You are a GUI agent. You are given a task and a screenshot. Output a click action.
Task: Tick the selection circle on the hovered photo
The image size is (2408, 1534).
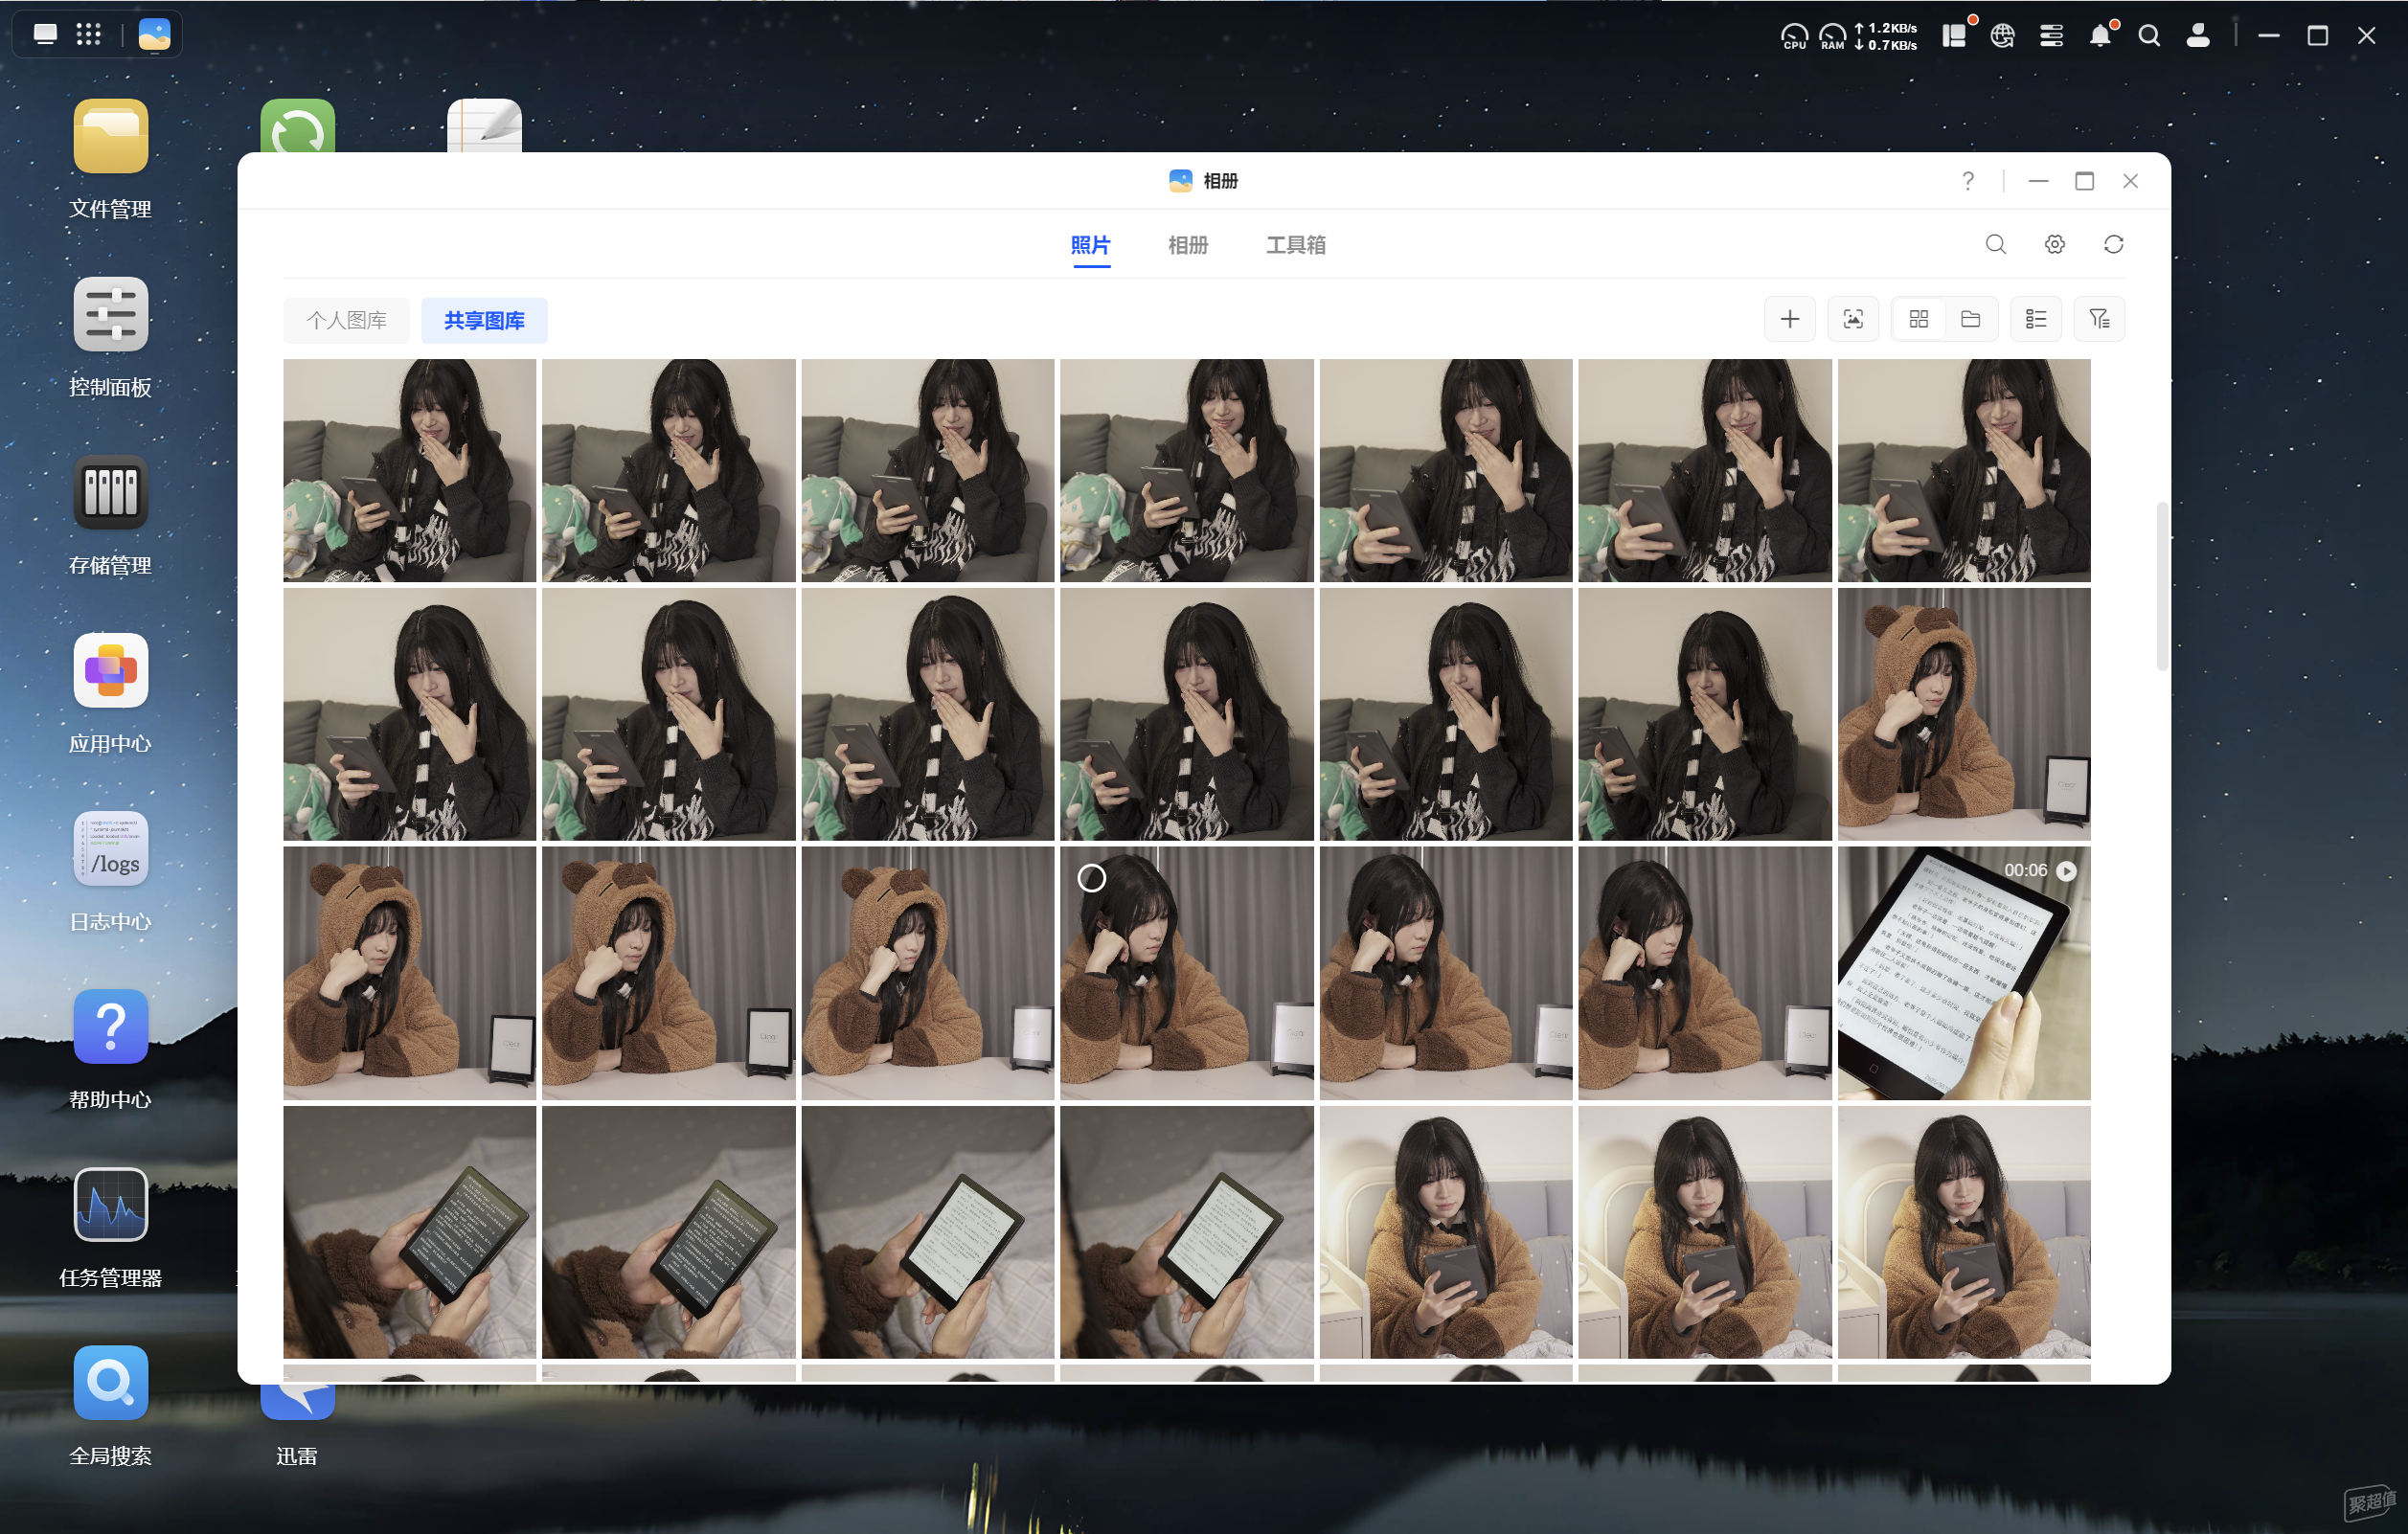[1091, 878]
